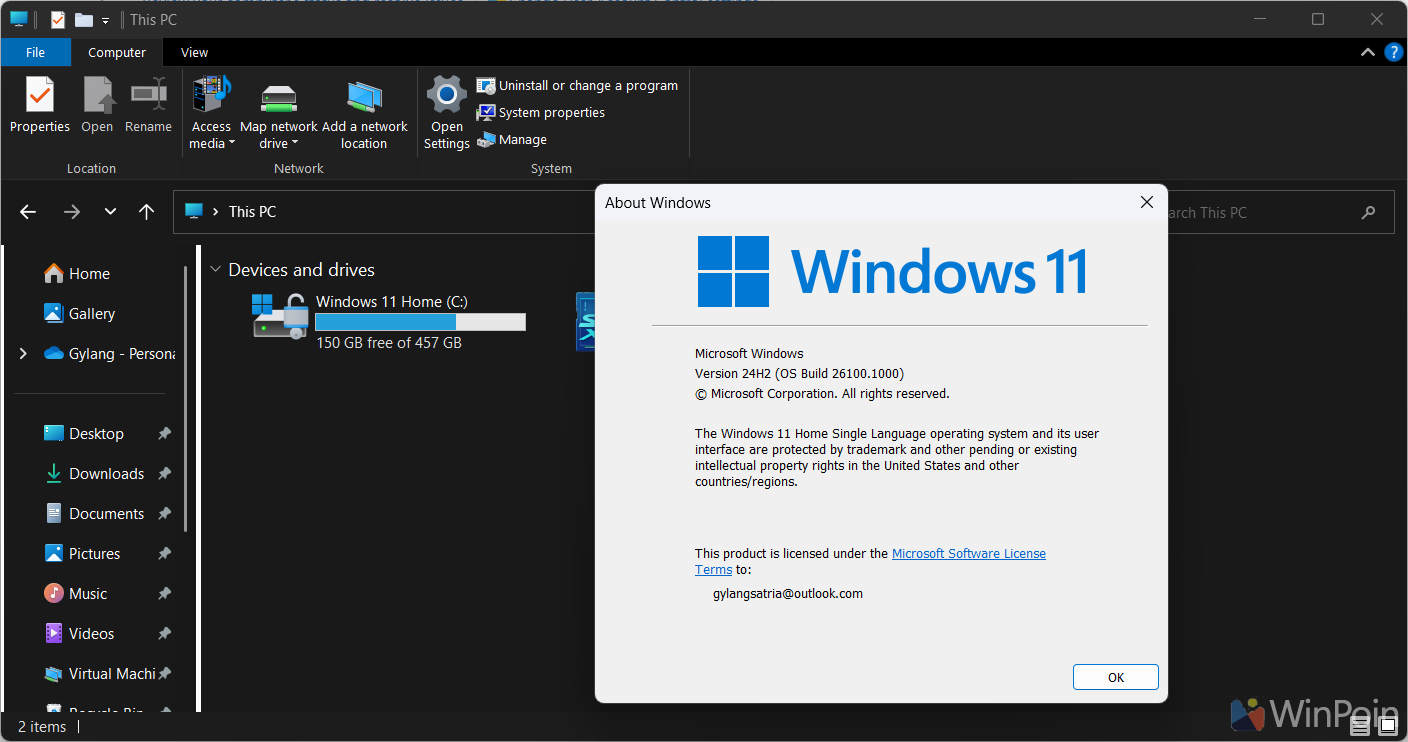
Task: Unpin Pictures using its pin icon
Action: point(164,553)
